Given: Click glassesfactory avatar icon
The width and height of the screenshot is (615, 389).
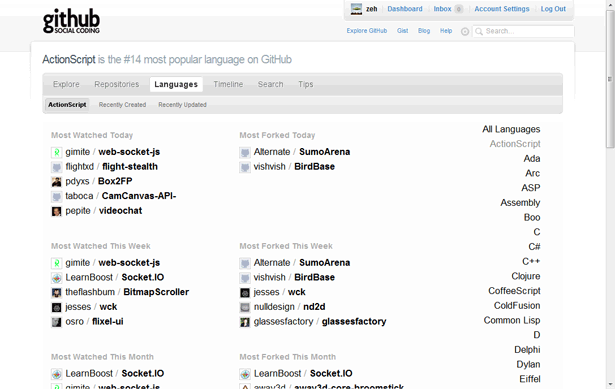Looking at the screenshot, I should coord(245,322).
